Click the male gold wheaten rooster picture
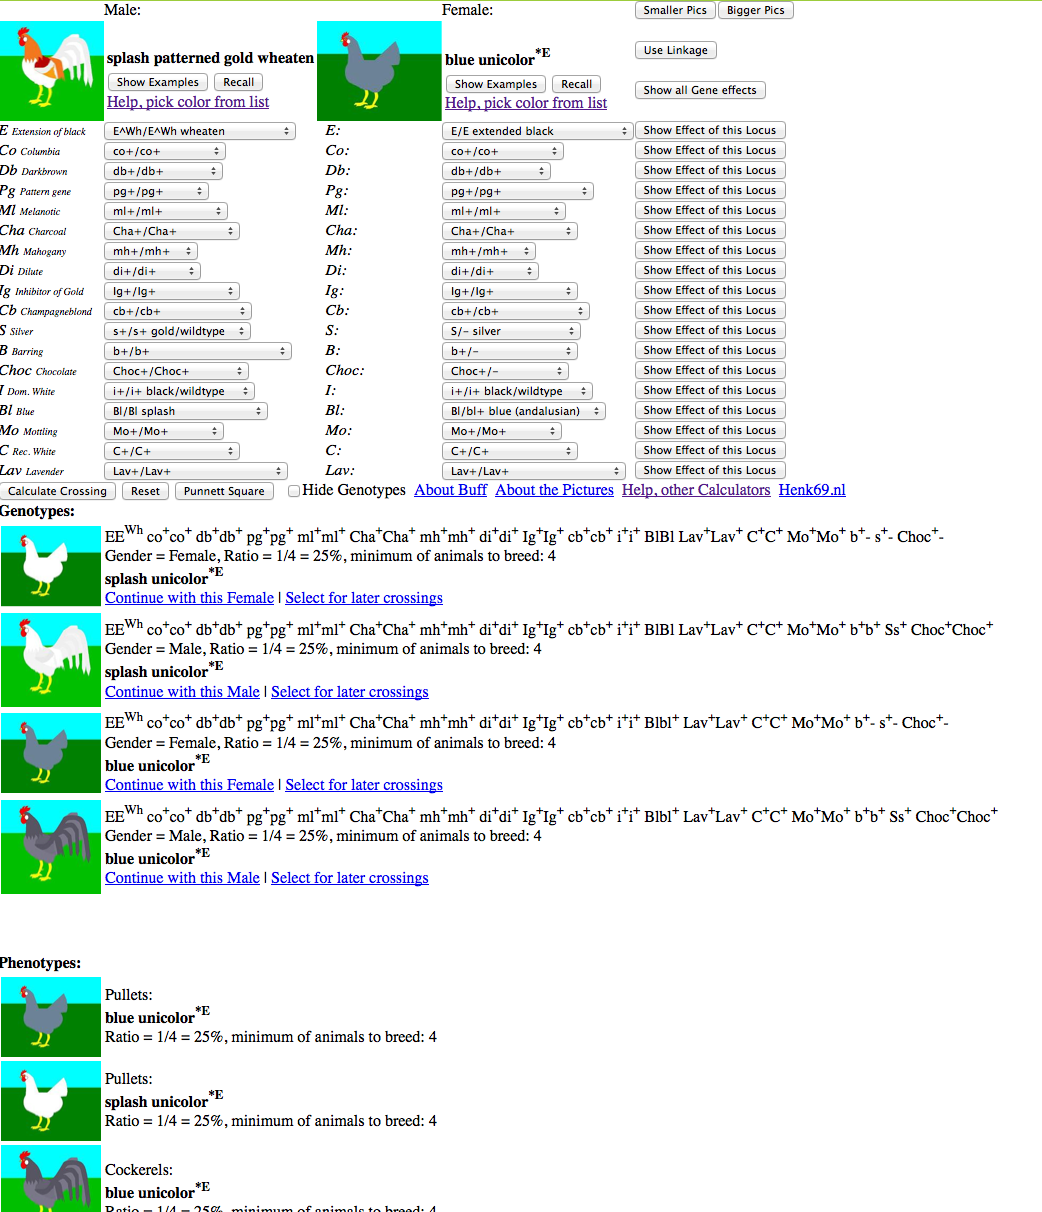1042x1212 pixels. coord(52,71)
